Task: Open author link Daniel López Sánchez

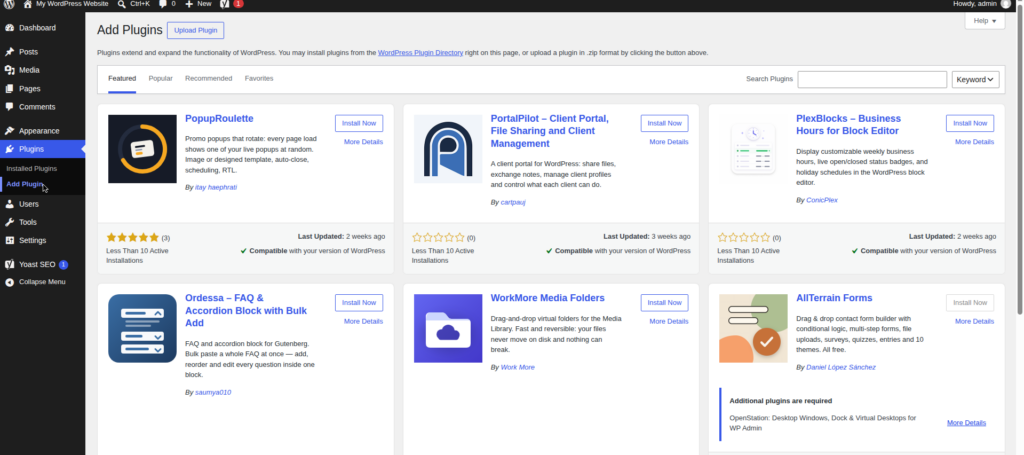Action: pos(841,368)
